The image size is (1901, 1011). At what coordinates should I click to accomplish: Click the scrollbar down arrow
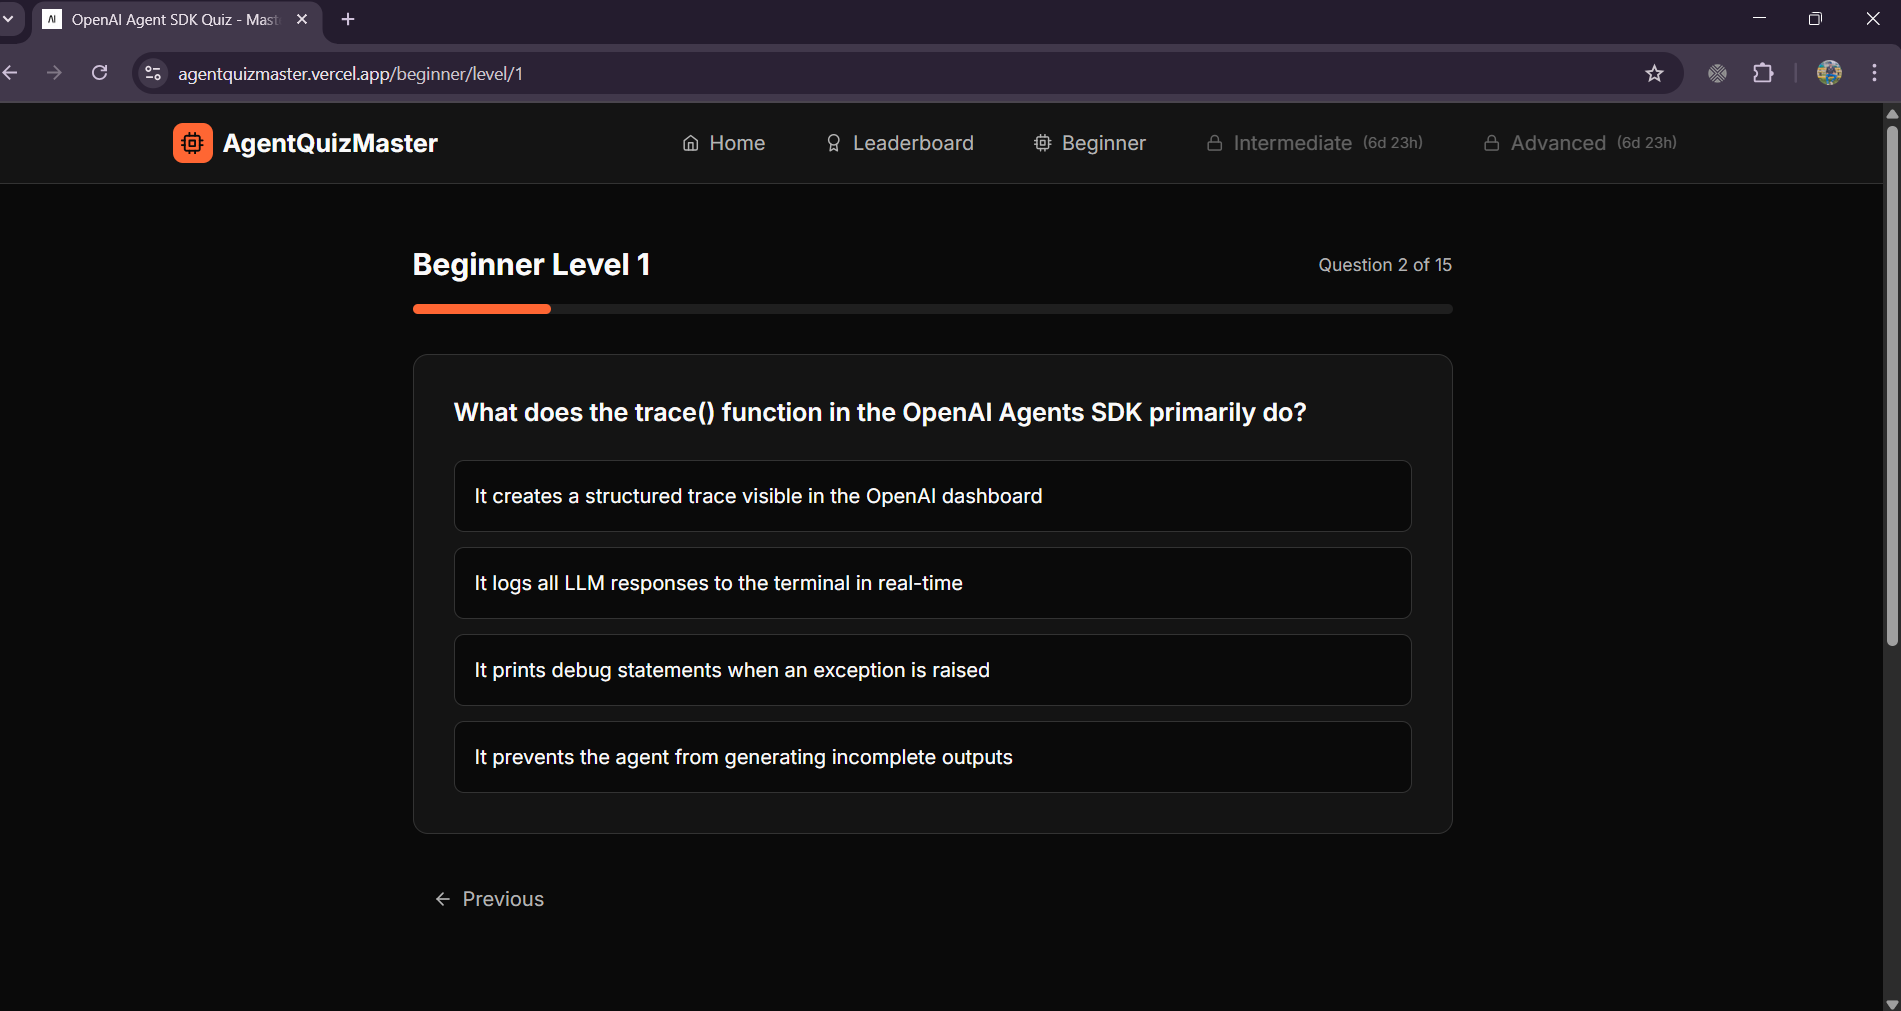pos(1892,1003)
